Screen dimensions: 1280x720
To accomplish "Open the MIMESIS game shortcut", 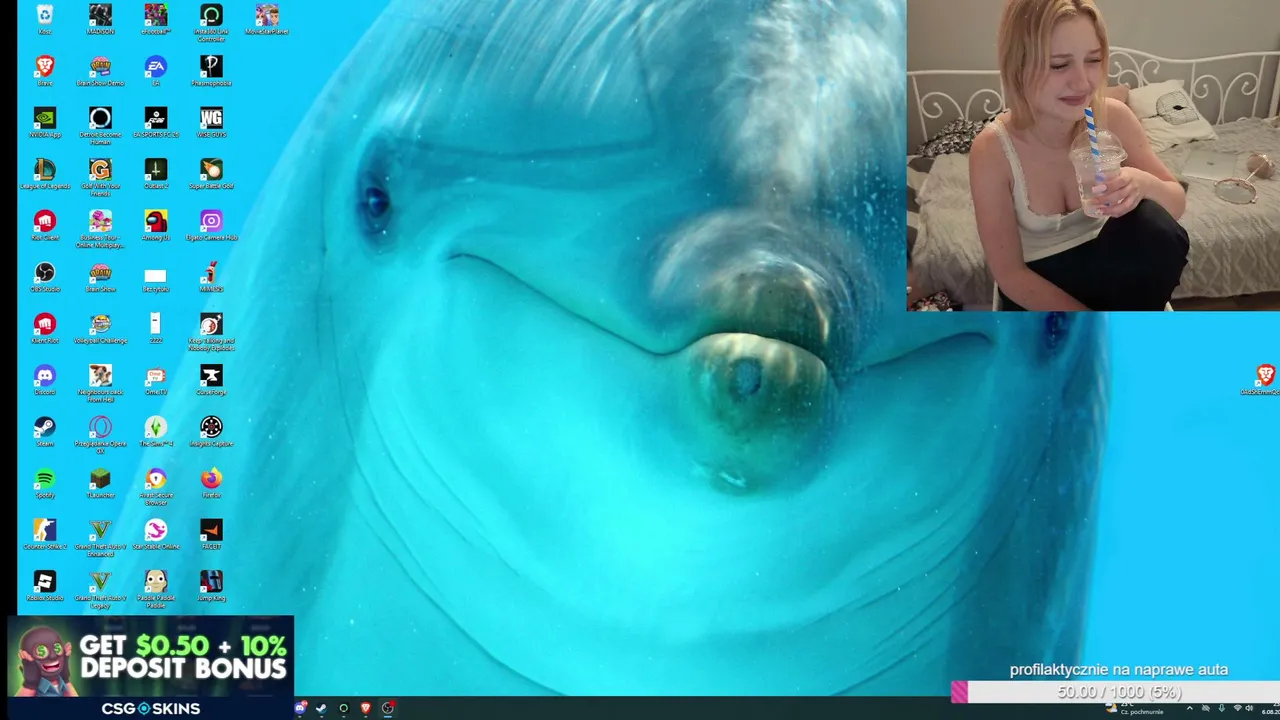I will click(211, 277).
